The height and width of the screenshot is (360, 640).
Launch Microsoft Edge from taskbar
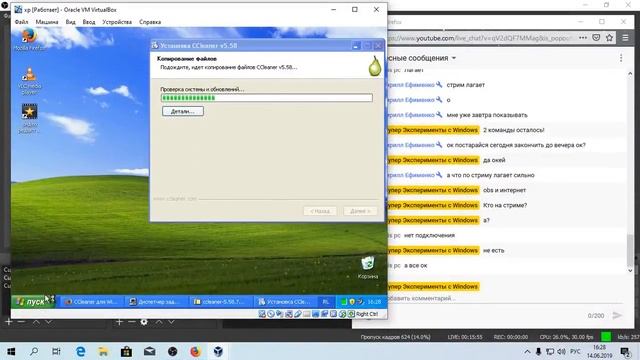click(x=80, y=351)
